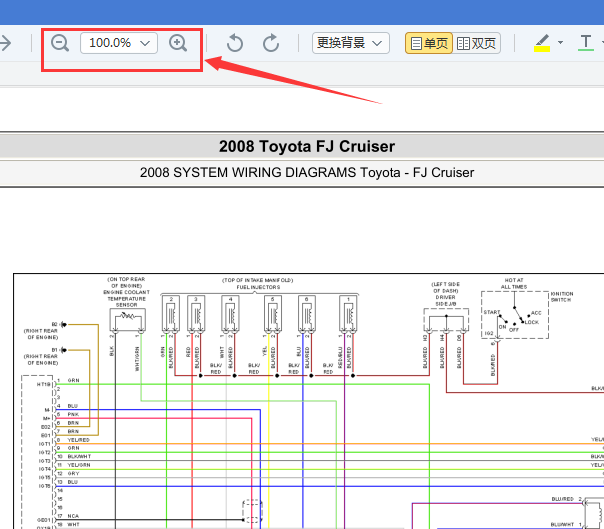Open highlighter color dropdown arrow

560,42
